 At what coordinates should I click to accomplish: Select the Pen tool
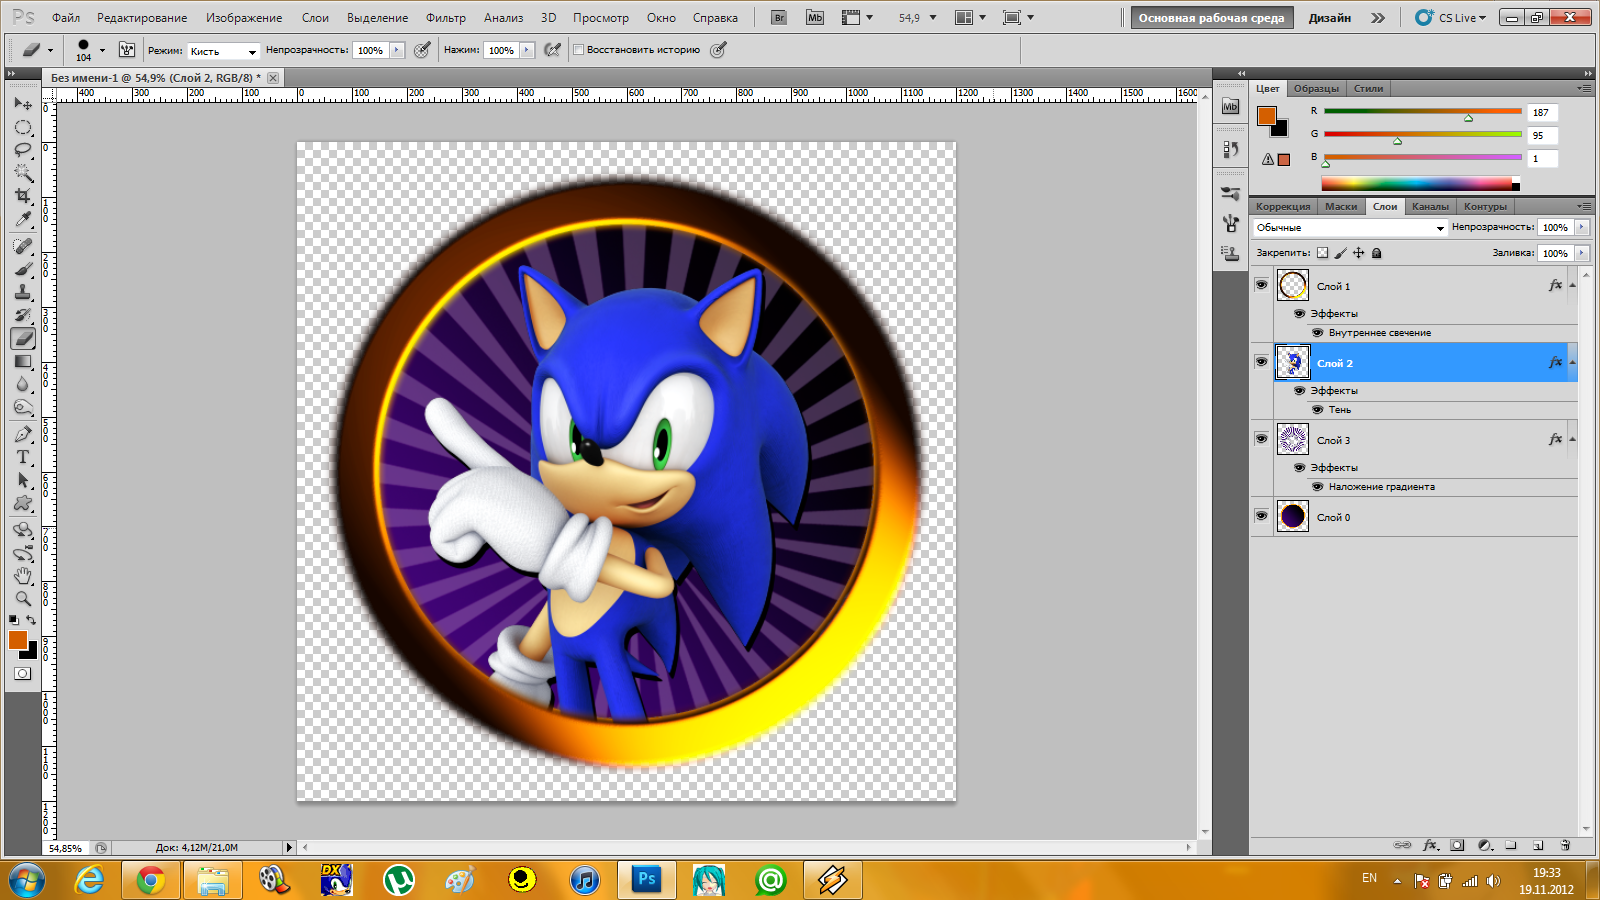[x=23, y=434]
